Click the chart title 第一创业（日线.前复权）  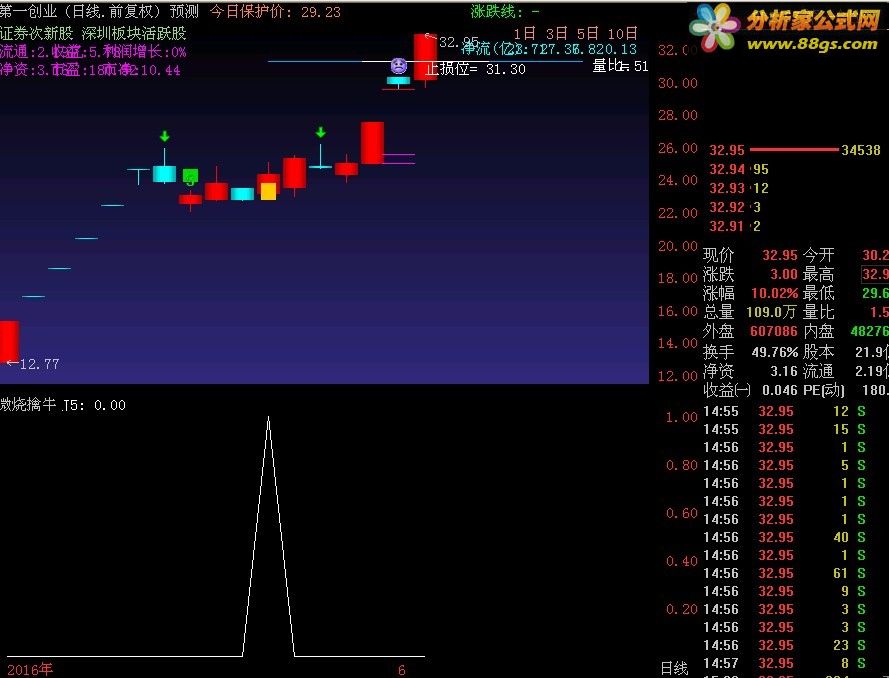80,11
